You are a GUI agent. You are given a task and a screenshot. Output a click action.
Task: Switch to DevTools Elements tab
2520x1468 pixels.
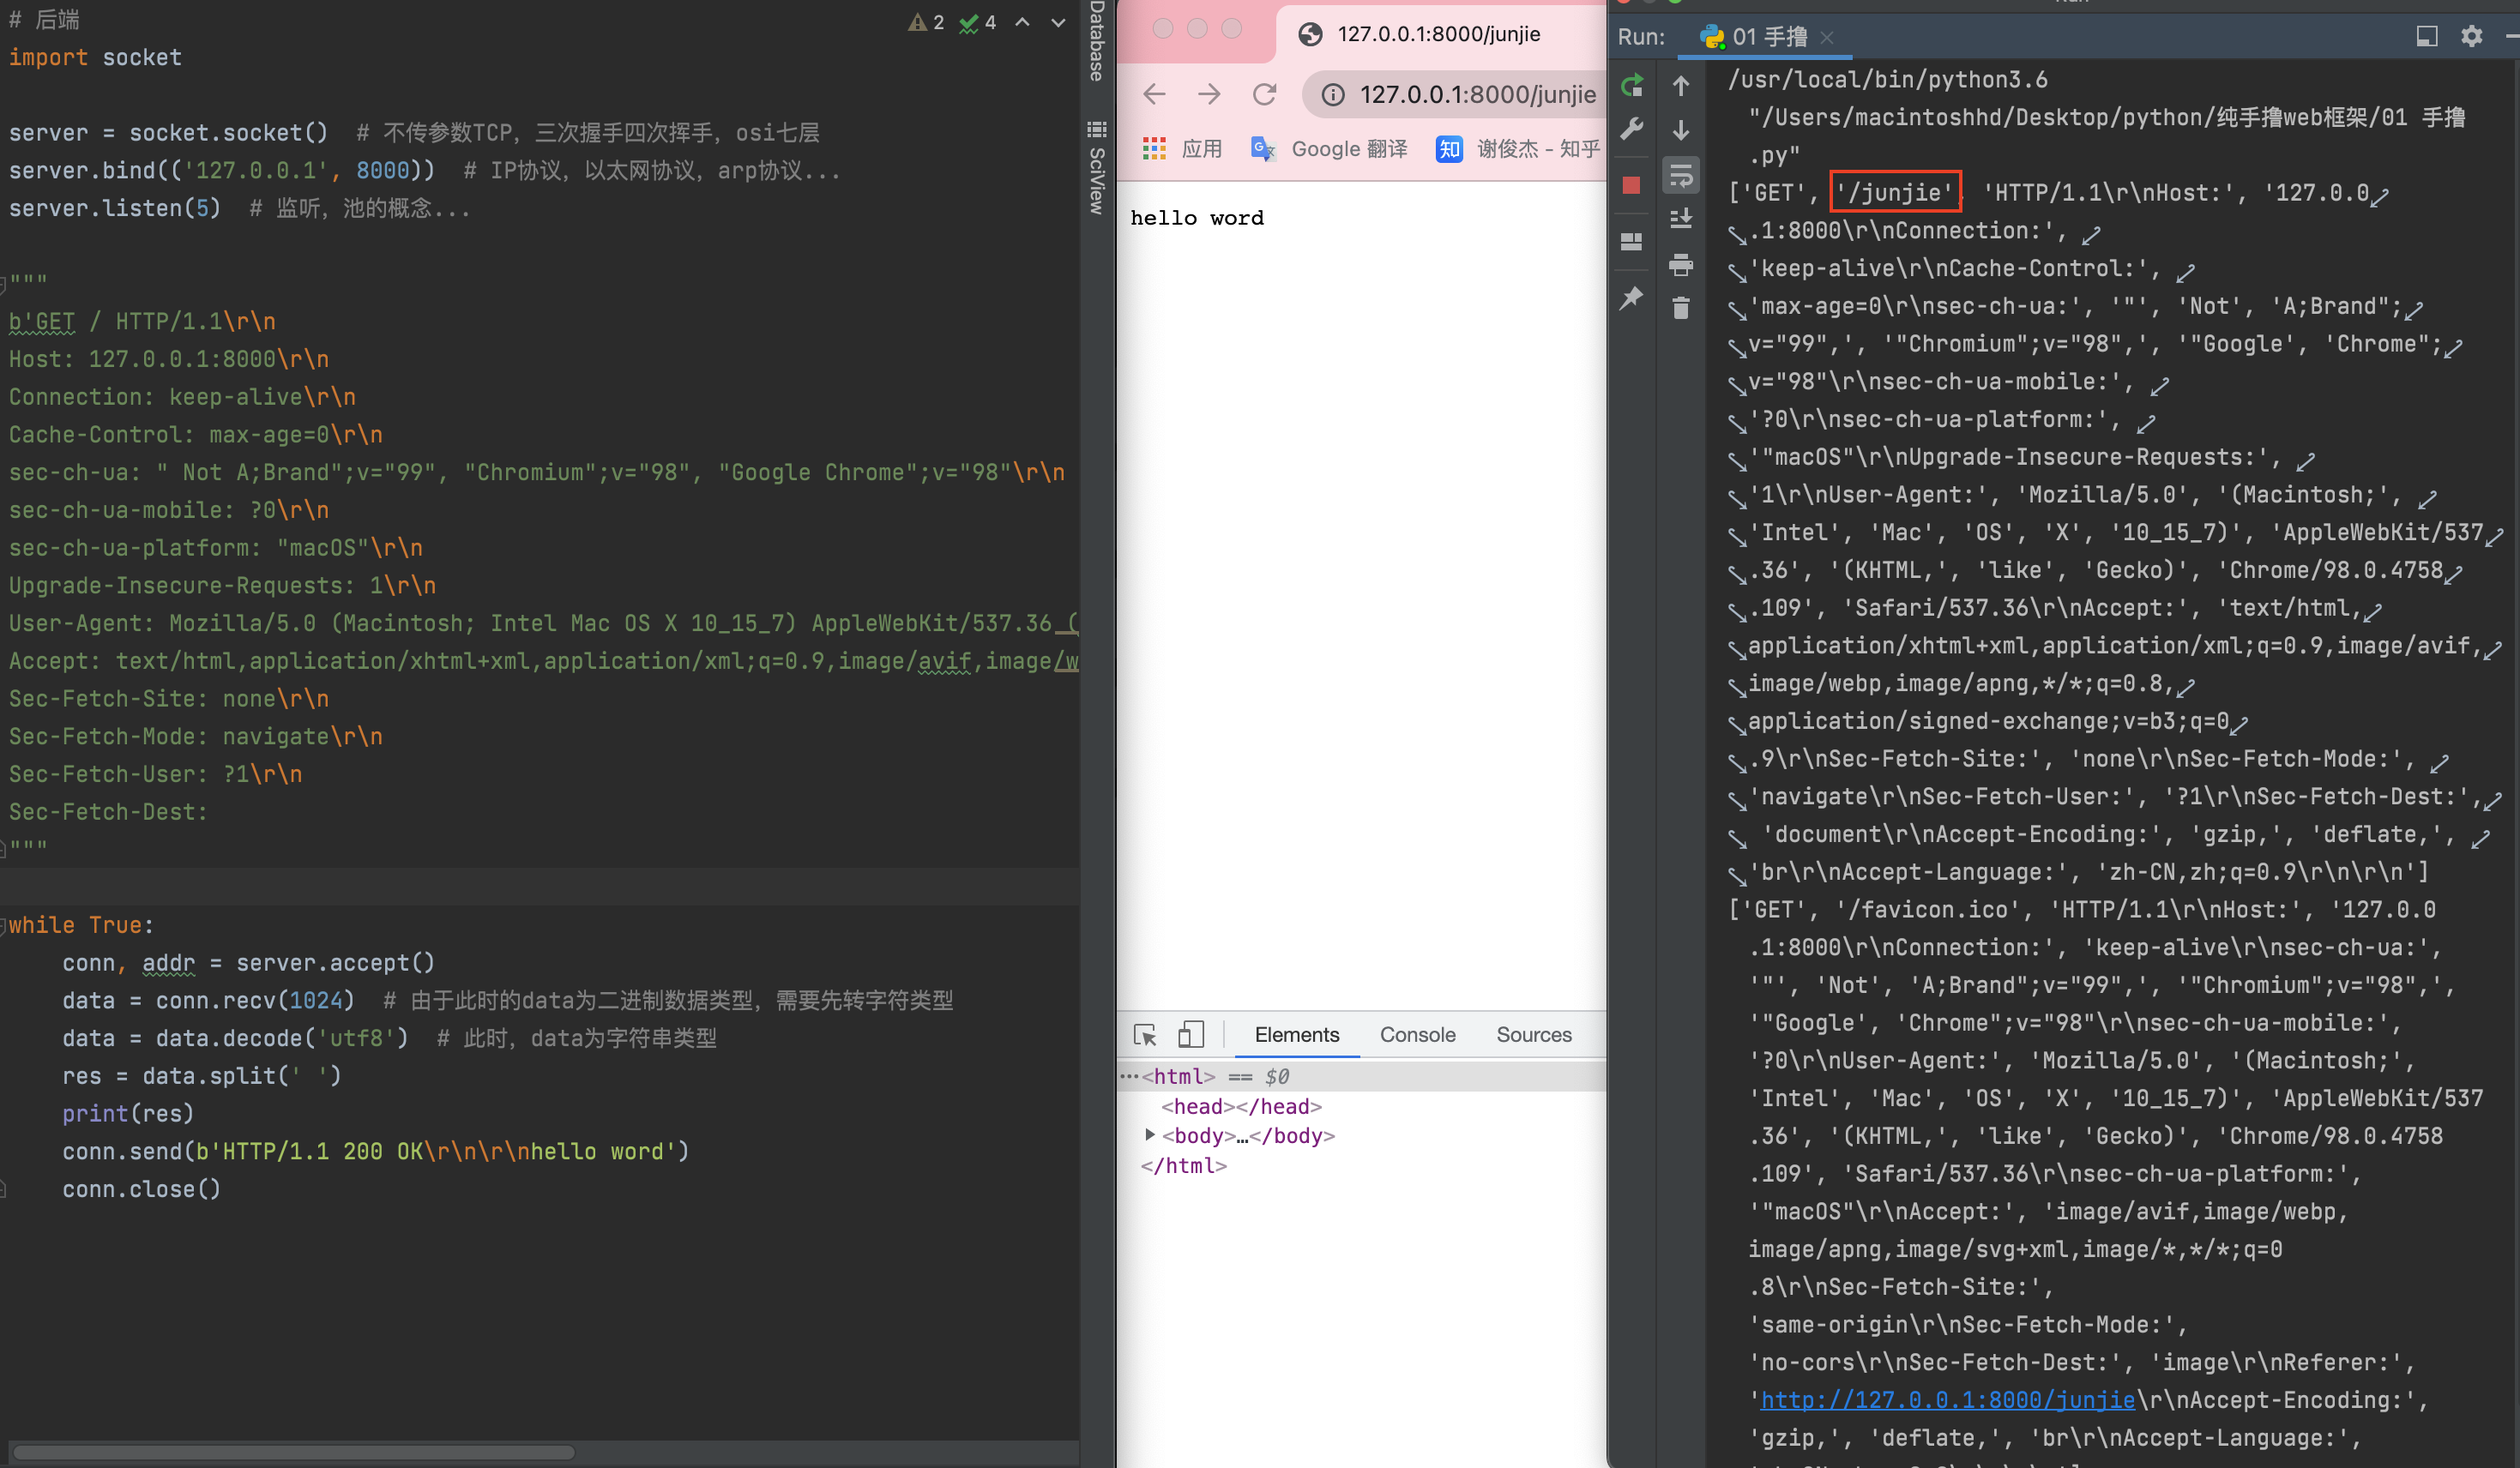(1296, 1035)
